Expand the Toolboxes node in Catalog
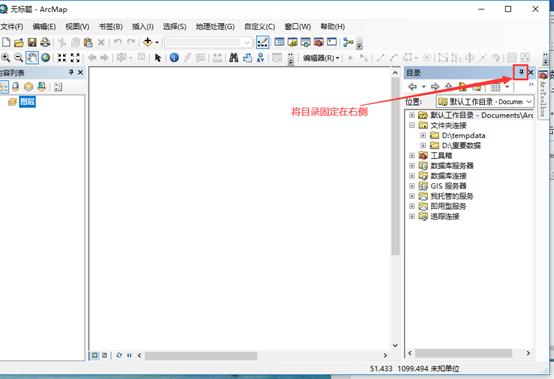 click(412, 155)
